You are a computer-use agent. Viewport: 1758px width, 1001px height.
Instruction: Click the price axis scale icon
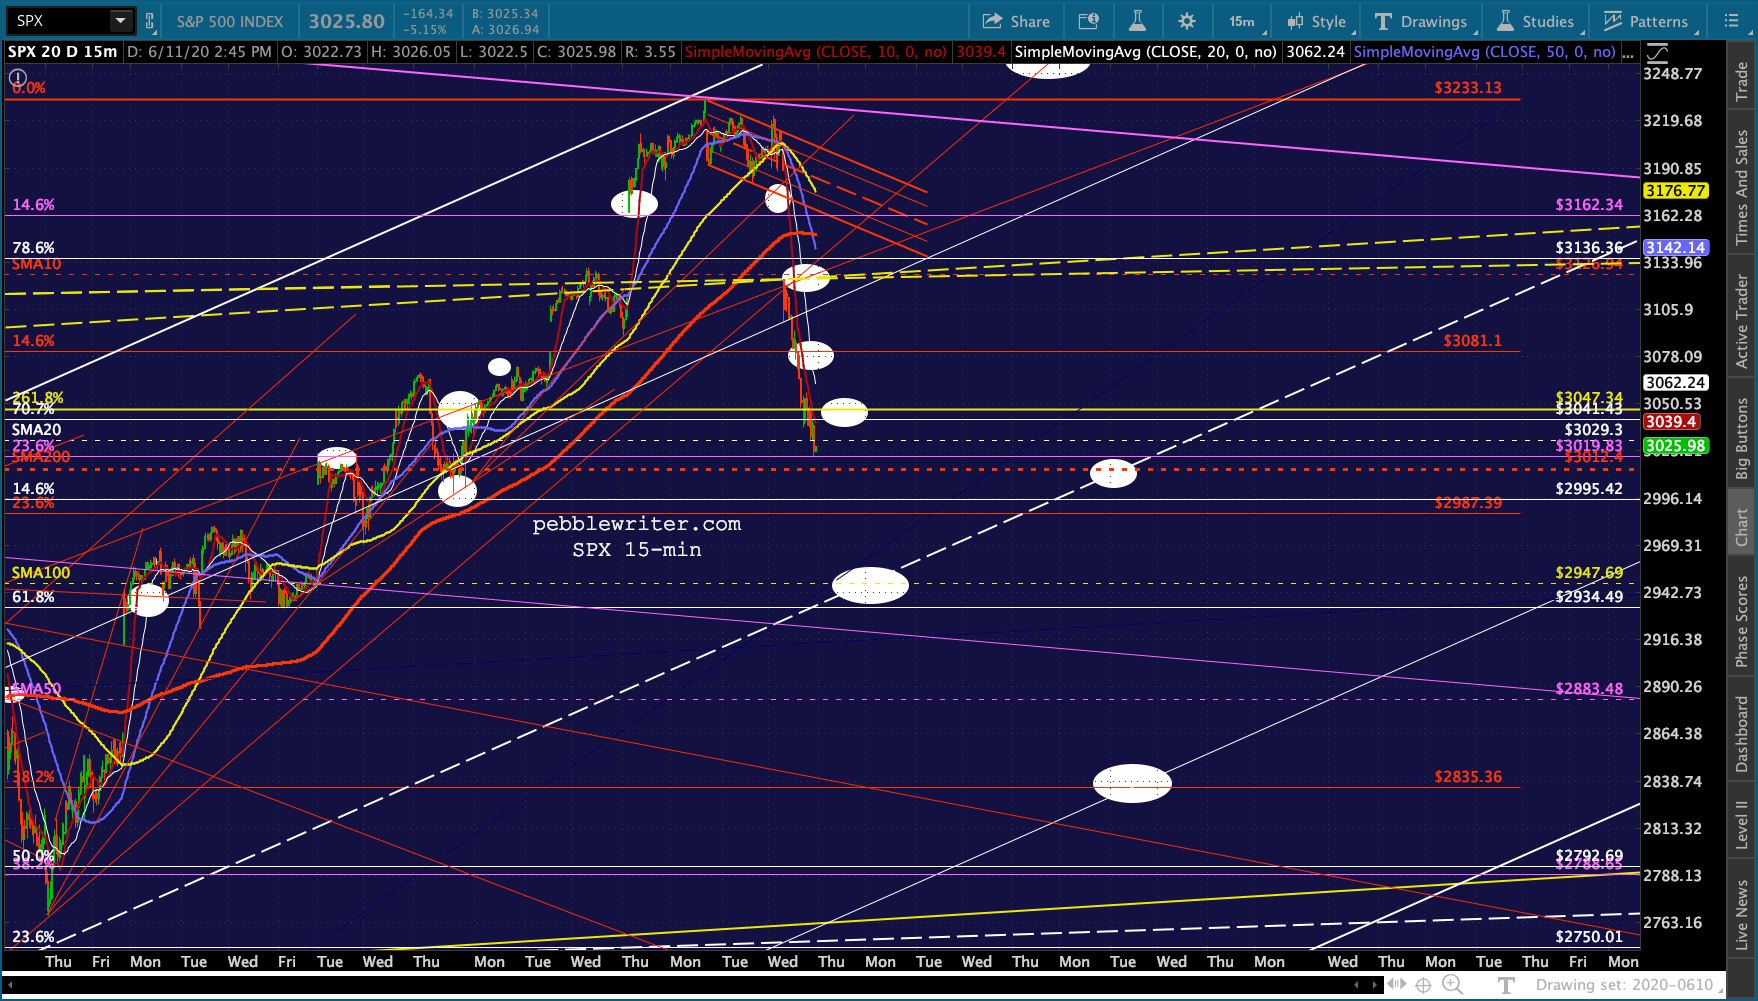point(1658,52)
